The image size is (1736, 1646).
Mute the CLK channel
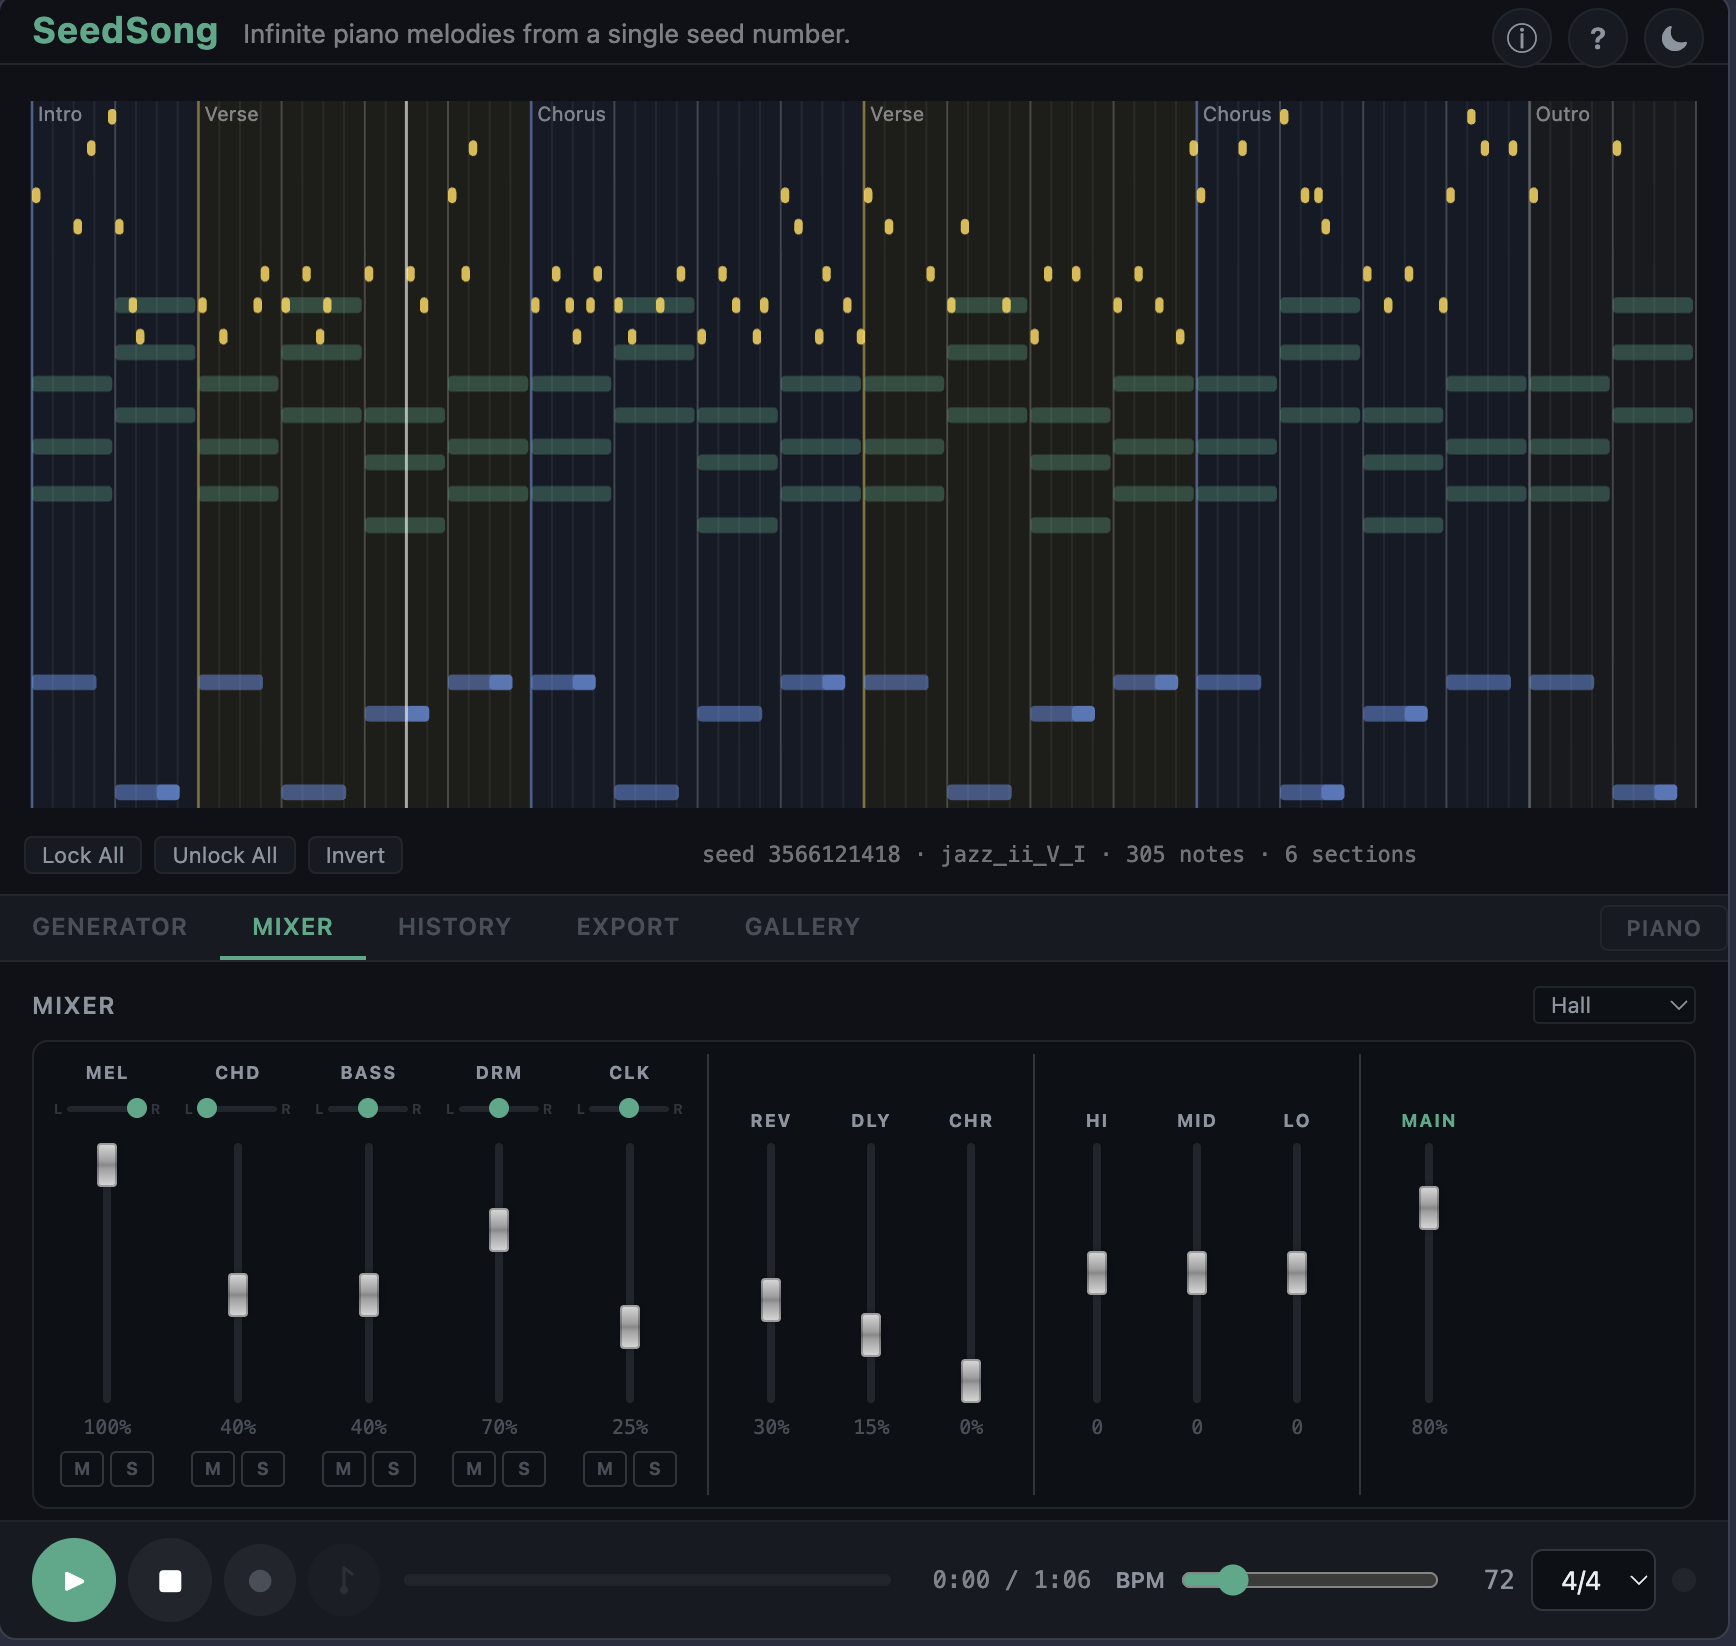coord(605,1469)
